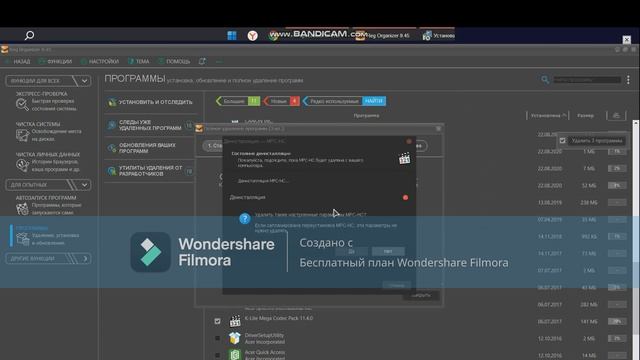
Task: Open СЛЕДЫ УЖЕ УДАЛЕННЫХ ПРОГРАММ
Action: click(150, 125)
